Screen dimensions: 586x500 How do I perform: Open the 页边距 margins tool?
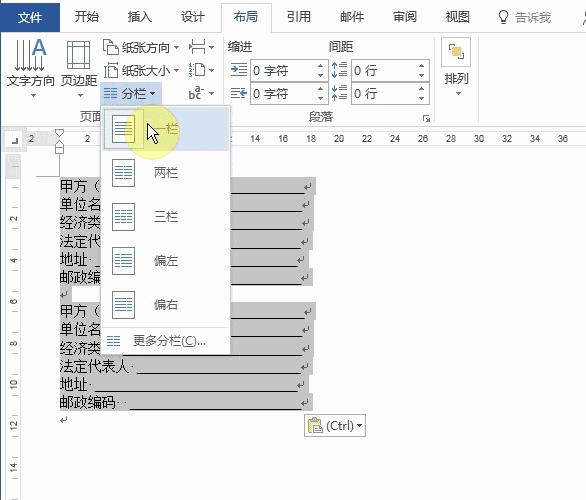tap(78, 68)
